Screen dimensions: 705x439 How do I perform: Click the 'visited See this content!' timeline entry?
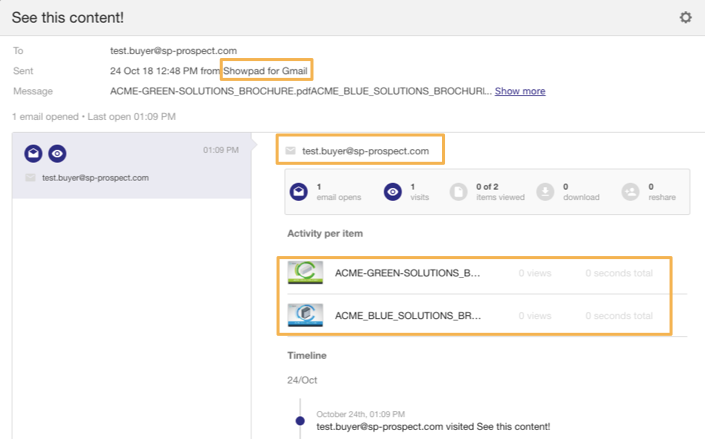click(433, 426)
